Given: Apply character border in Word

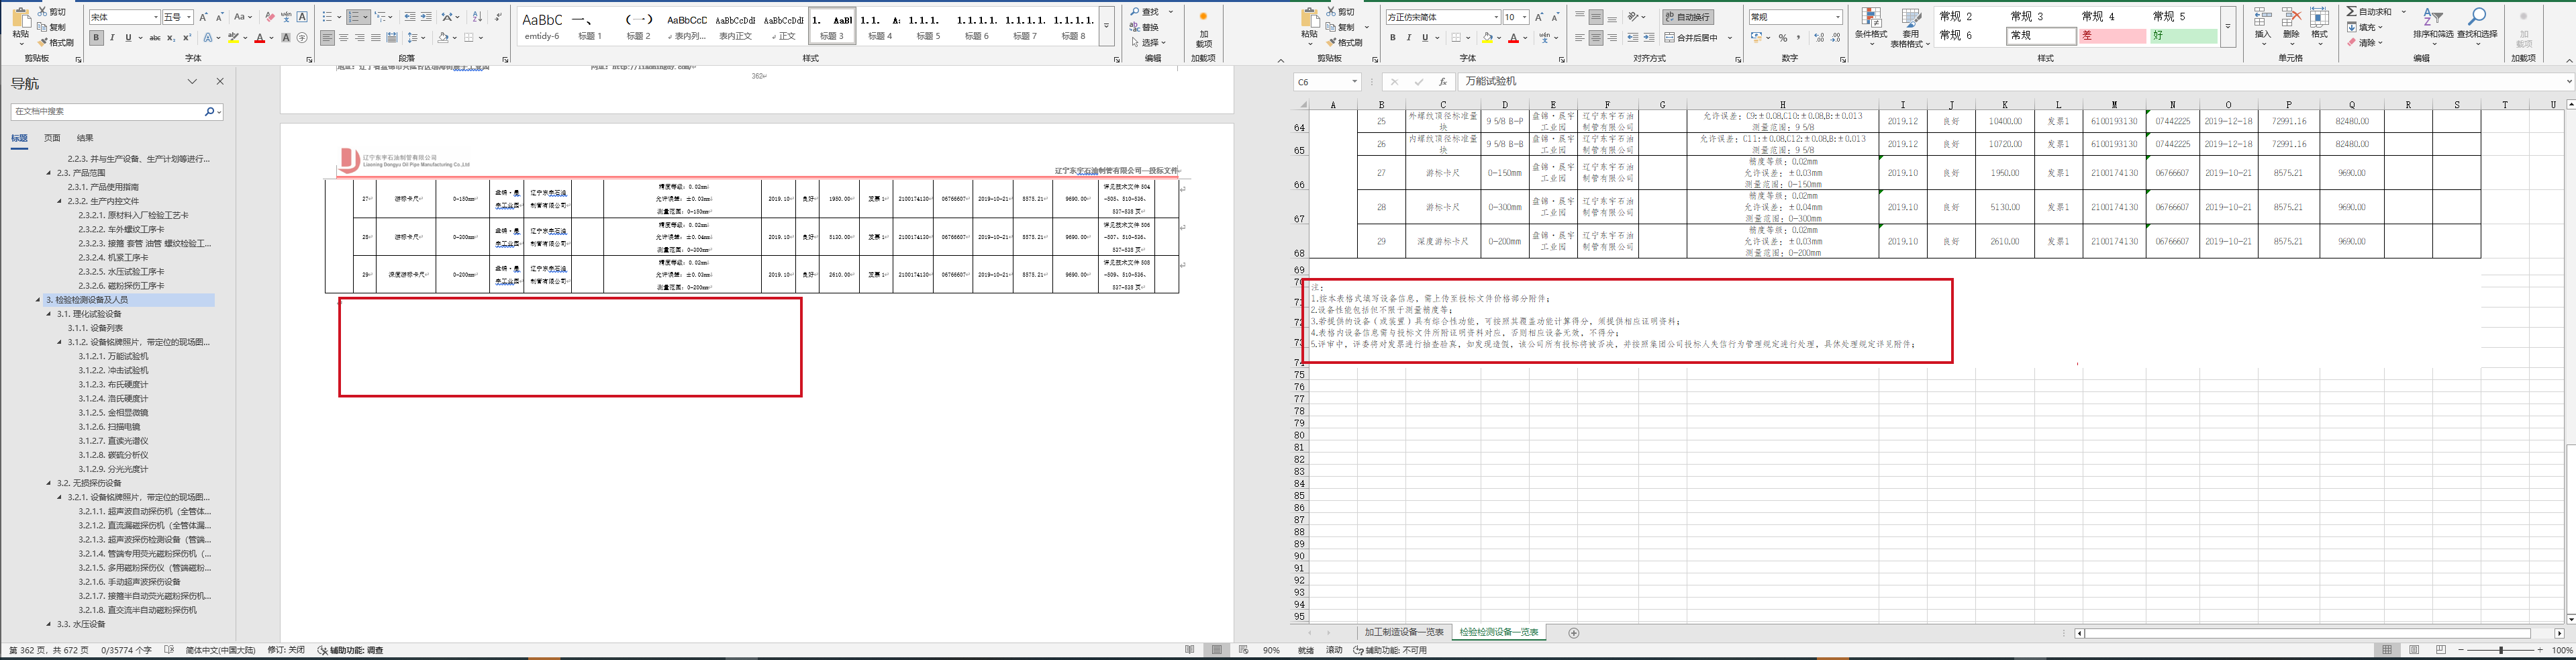Looking at the screenshot, I should coord(302,17).
